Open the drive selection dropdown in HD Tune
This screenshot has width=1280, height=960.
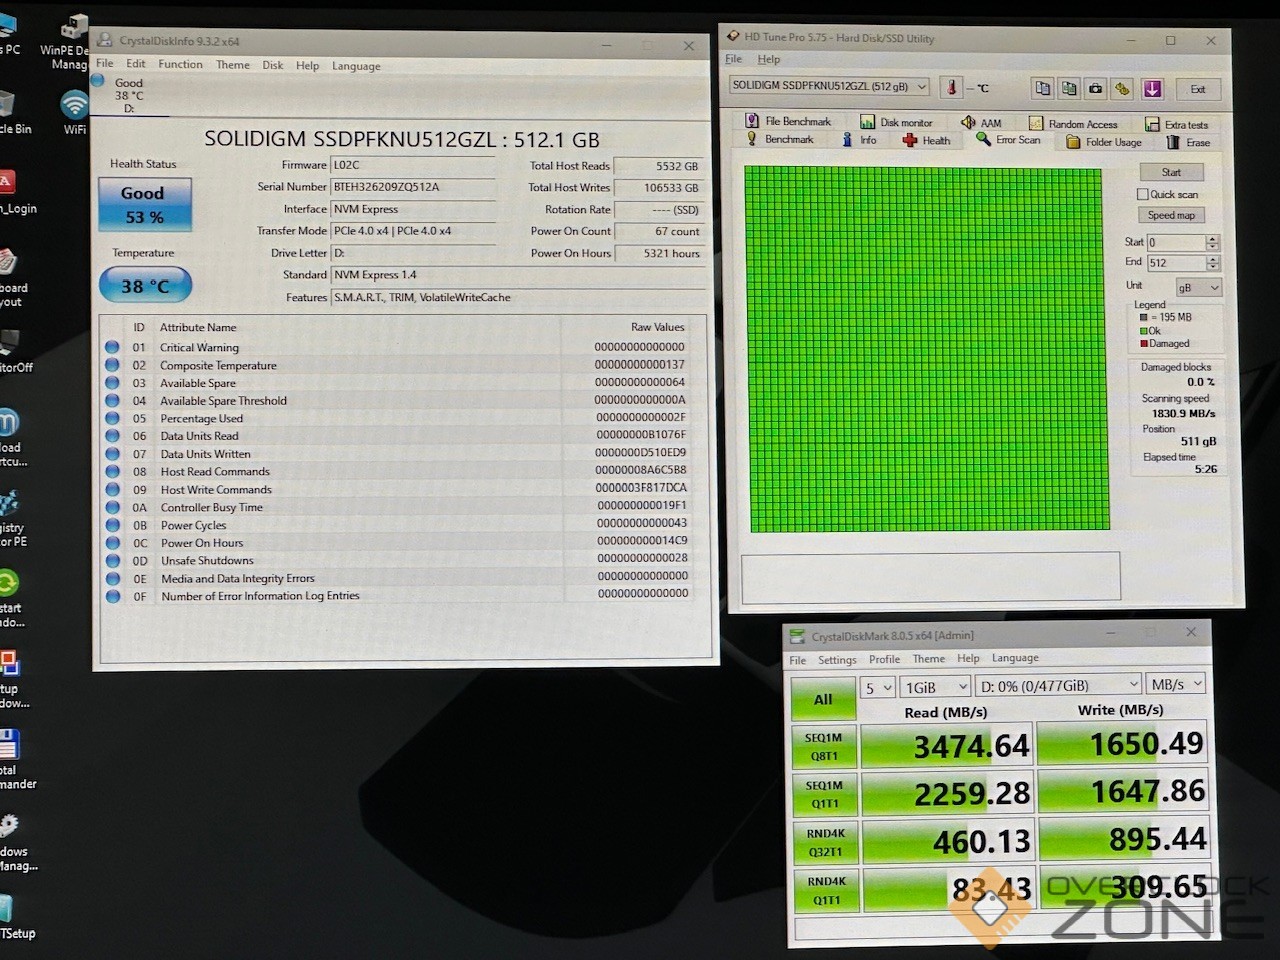click(x=829, y=86)
